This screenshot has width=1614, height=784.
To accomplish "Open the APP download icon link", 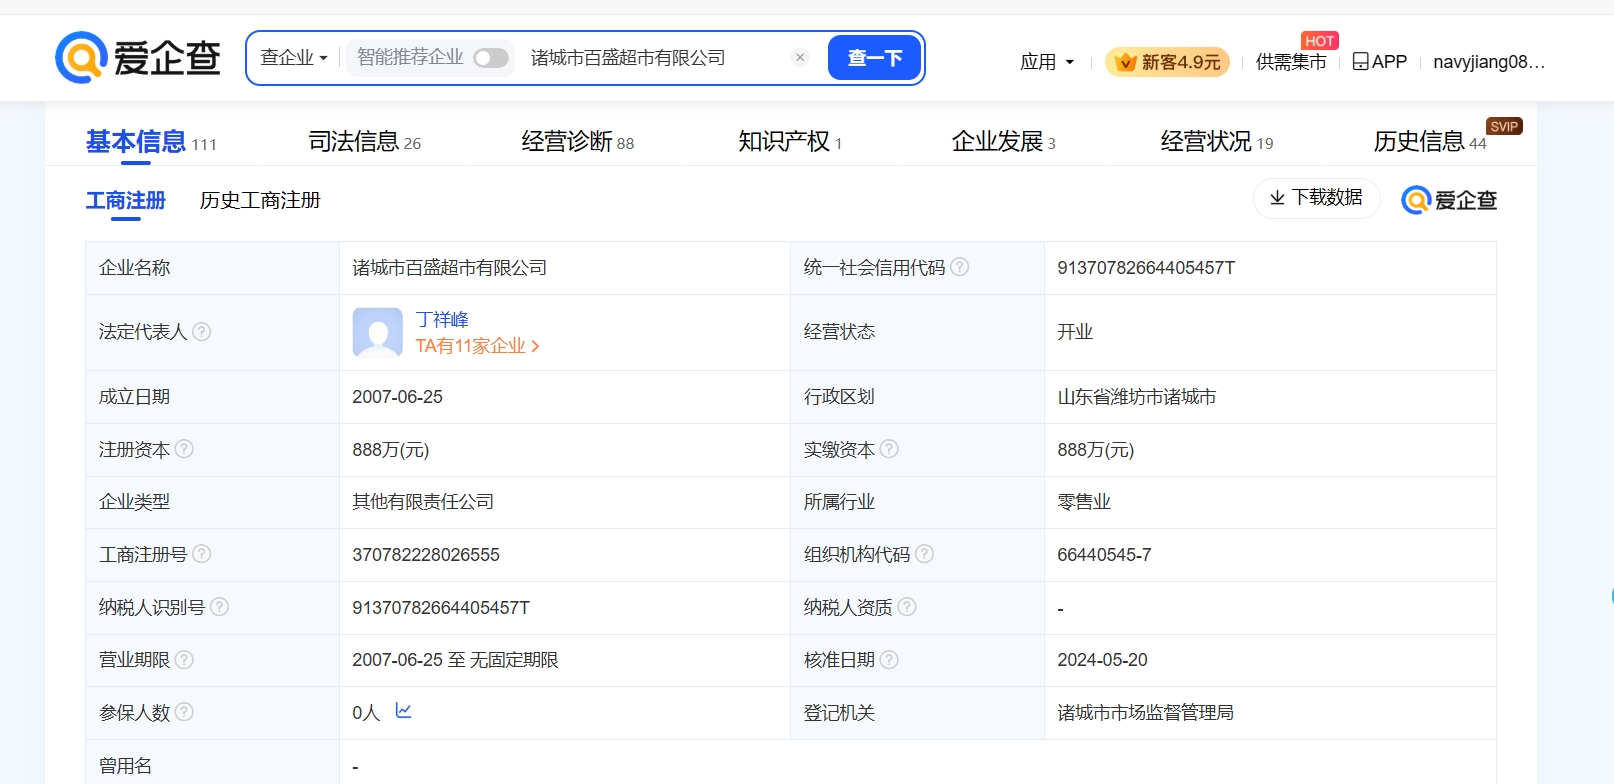I will point(1379,62).
